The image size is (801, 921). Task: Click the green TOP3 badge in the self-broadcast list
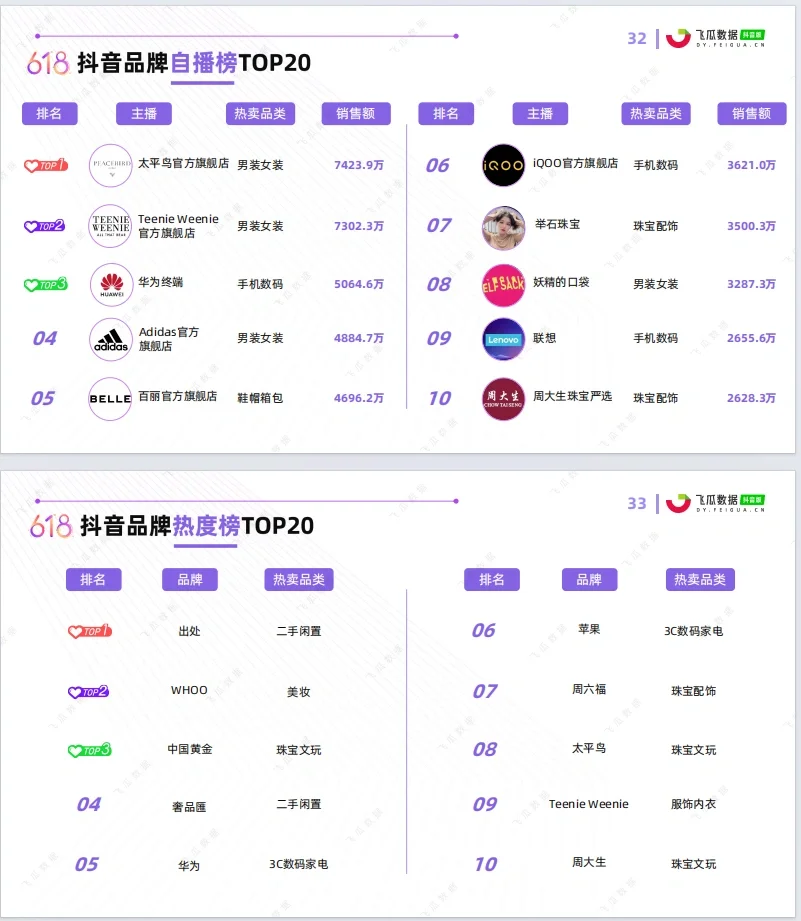(46, 285)
